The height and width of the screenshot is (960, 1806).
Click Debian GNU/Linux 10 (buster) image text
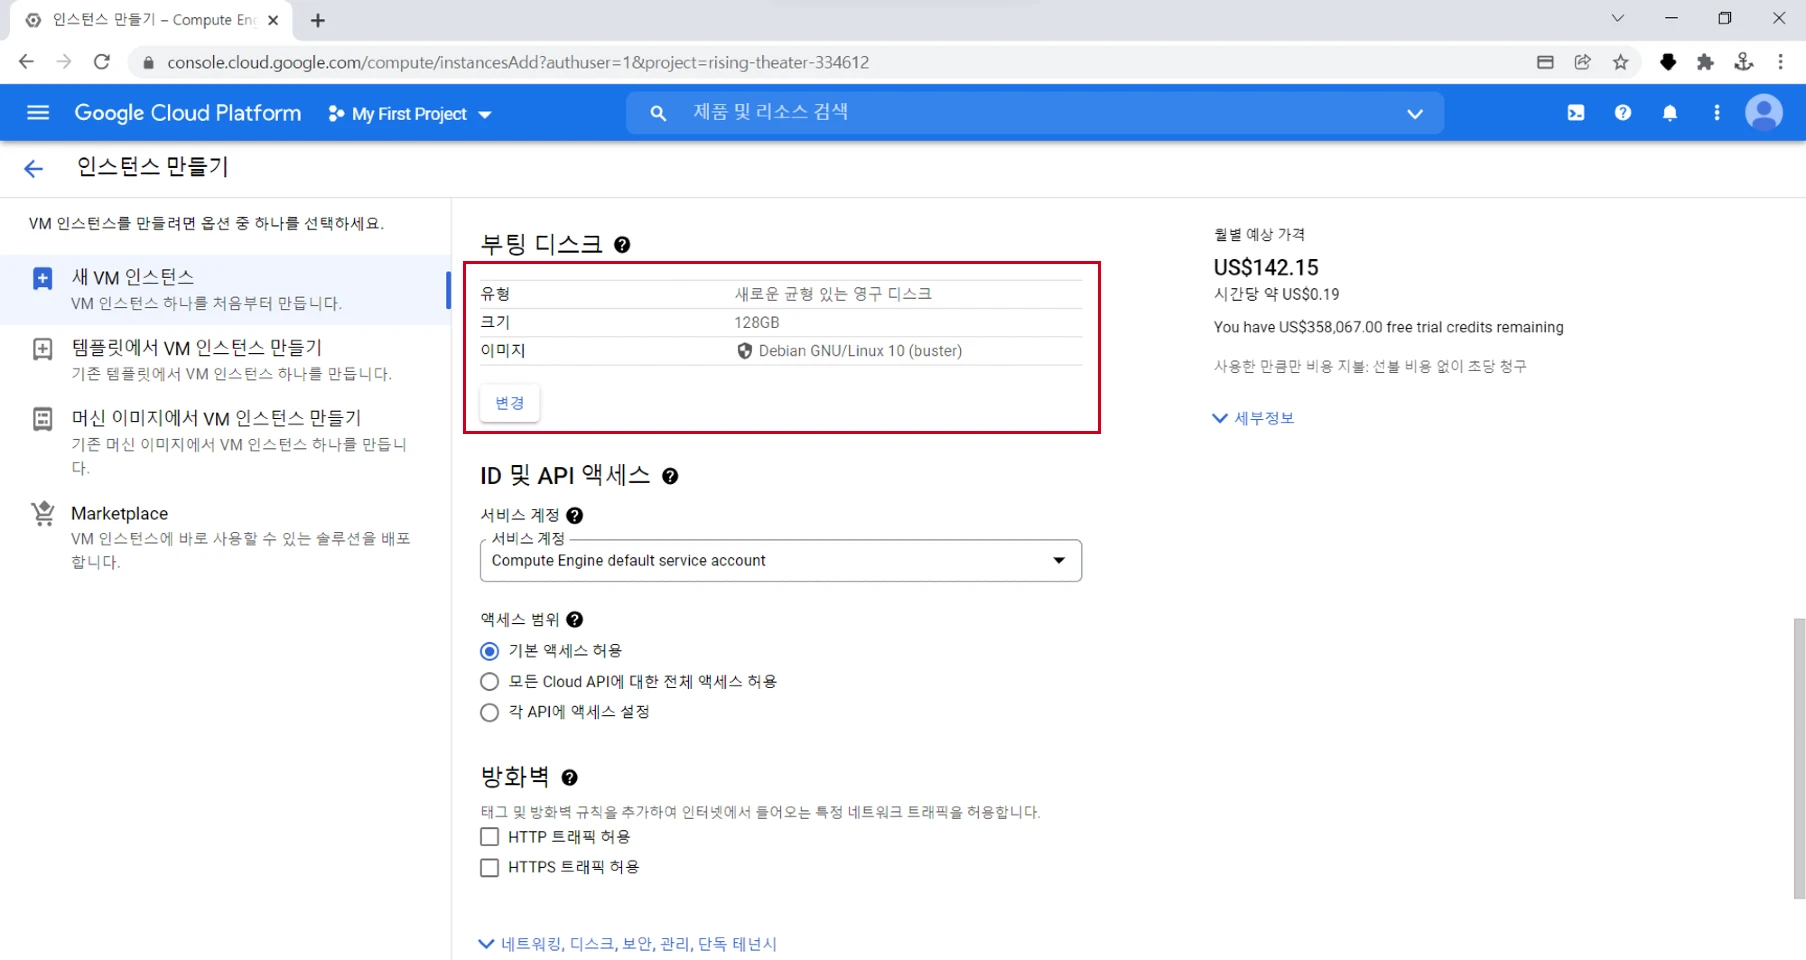point(860,351)
